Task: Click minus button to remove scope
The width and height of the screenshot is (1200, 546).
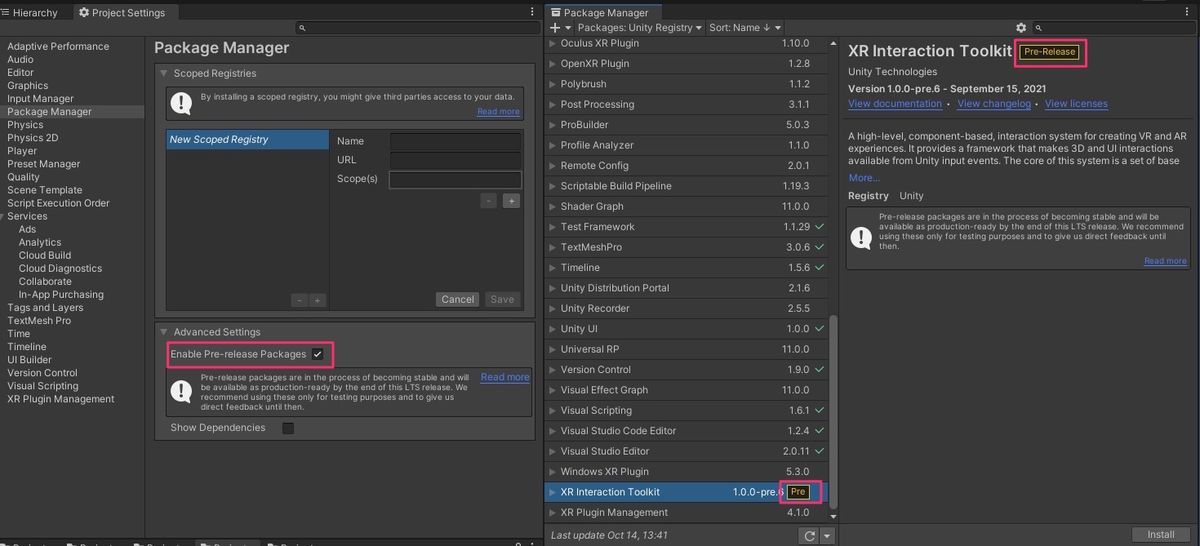Action: tap(488, 201)
